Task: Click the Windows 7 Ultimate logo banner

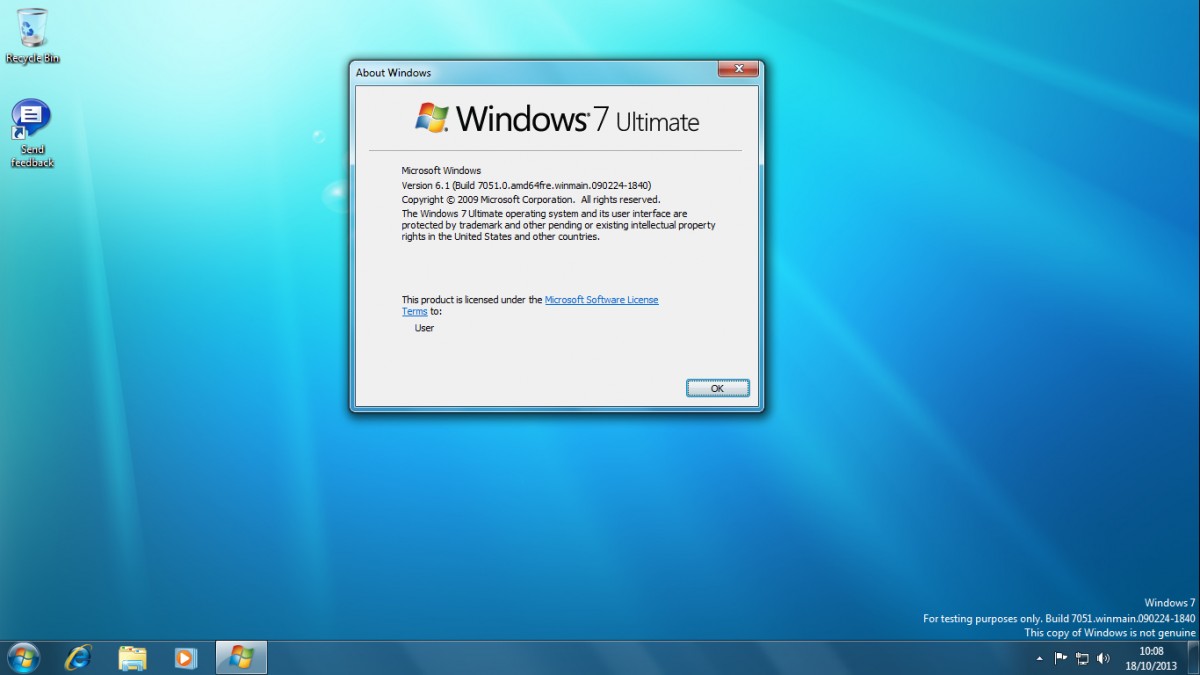Action: 557,118
